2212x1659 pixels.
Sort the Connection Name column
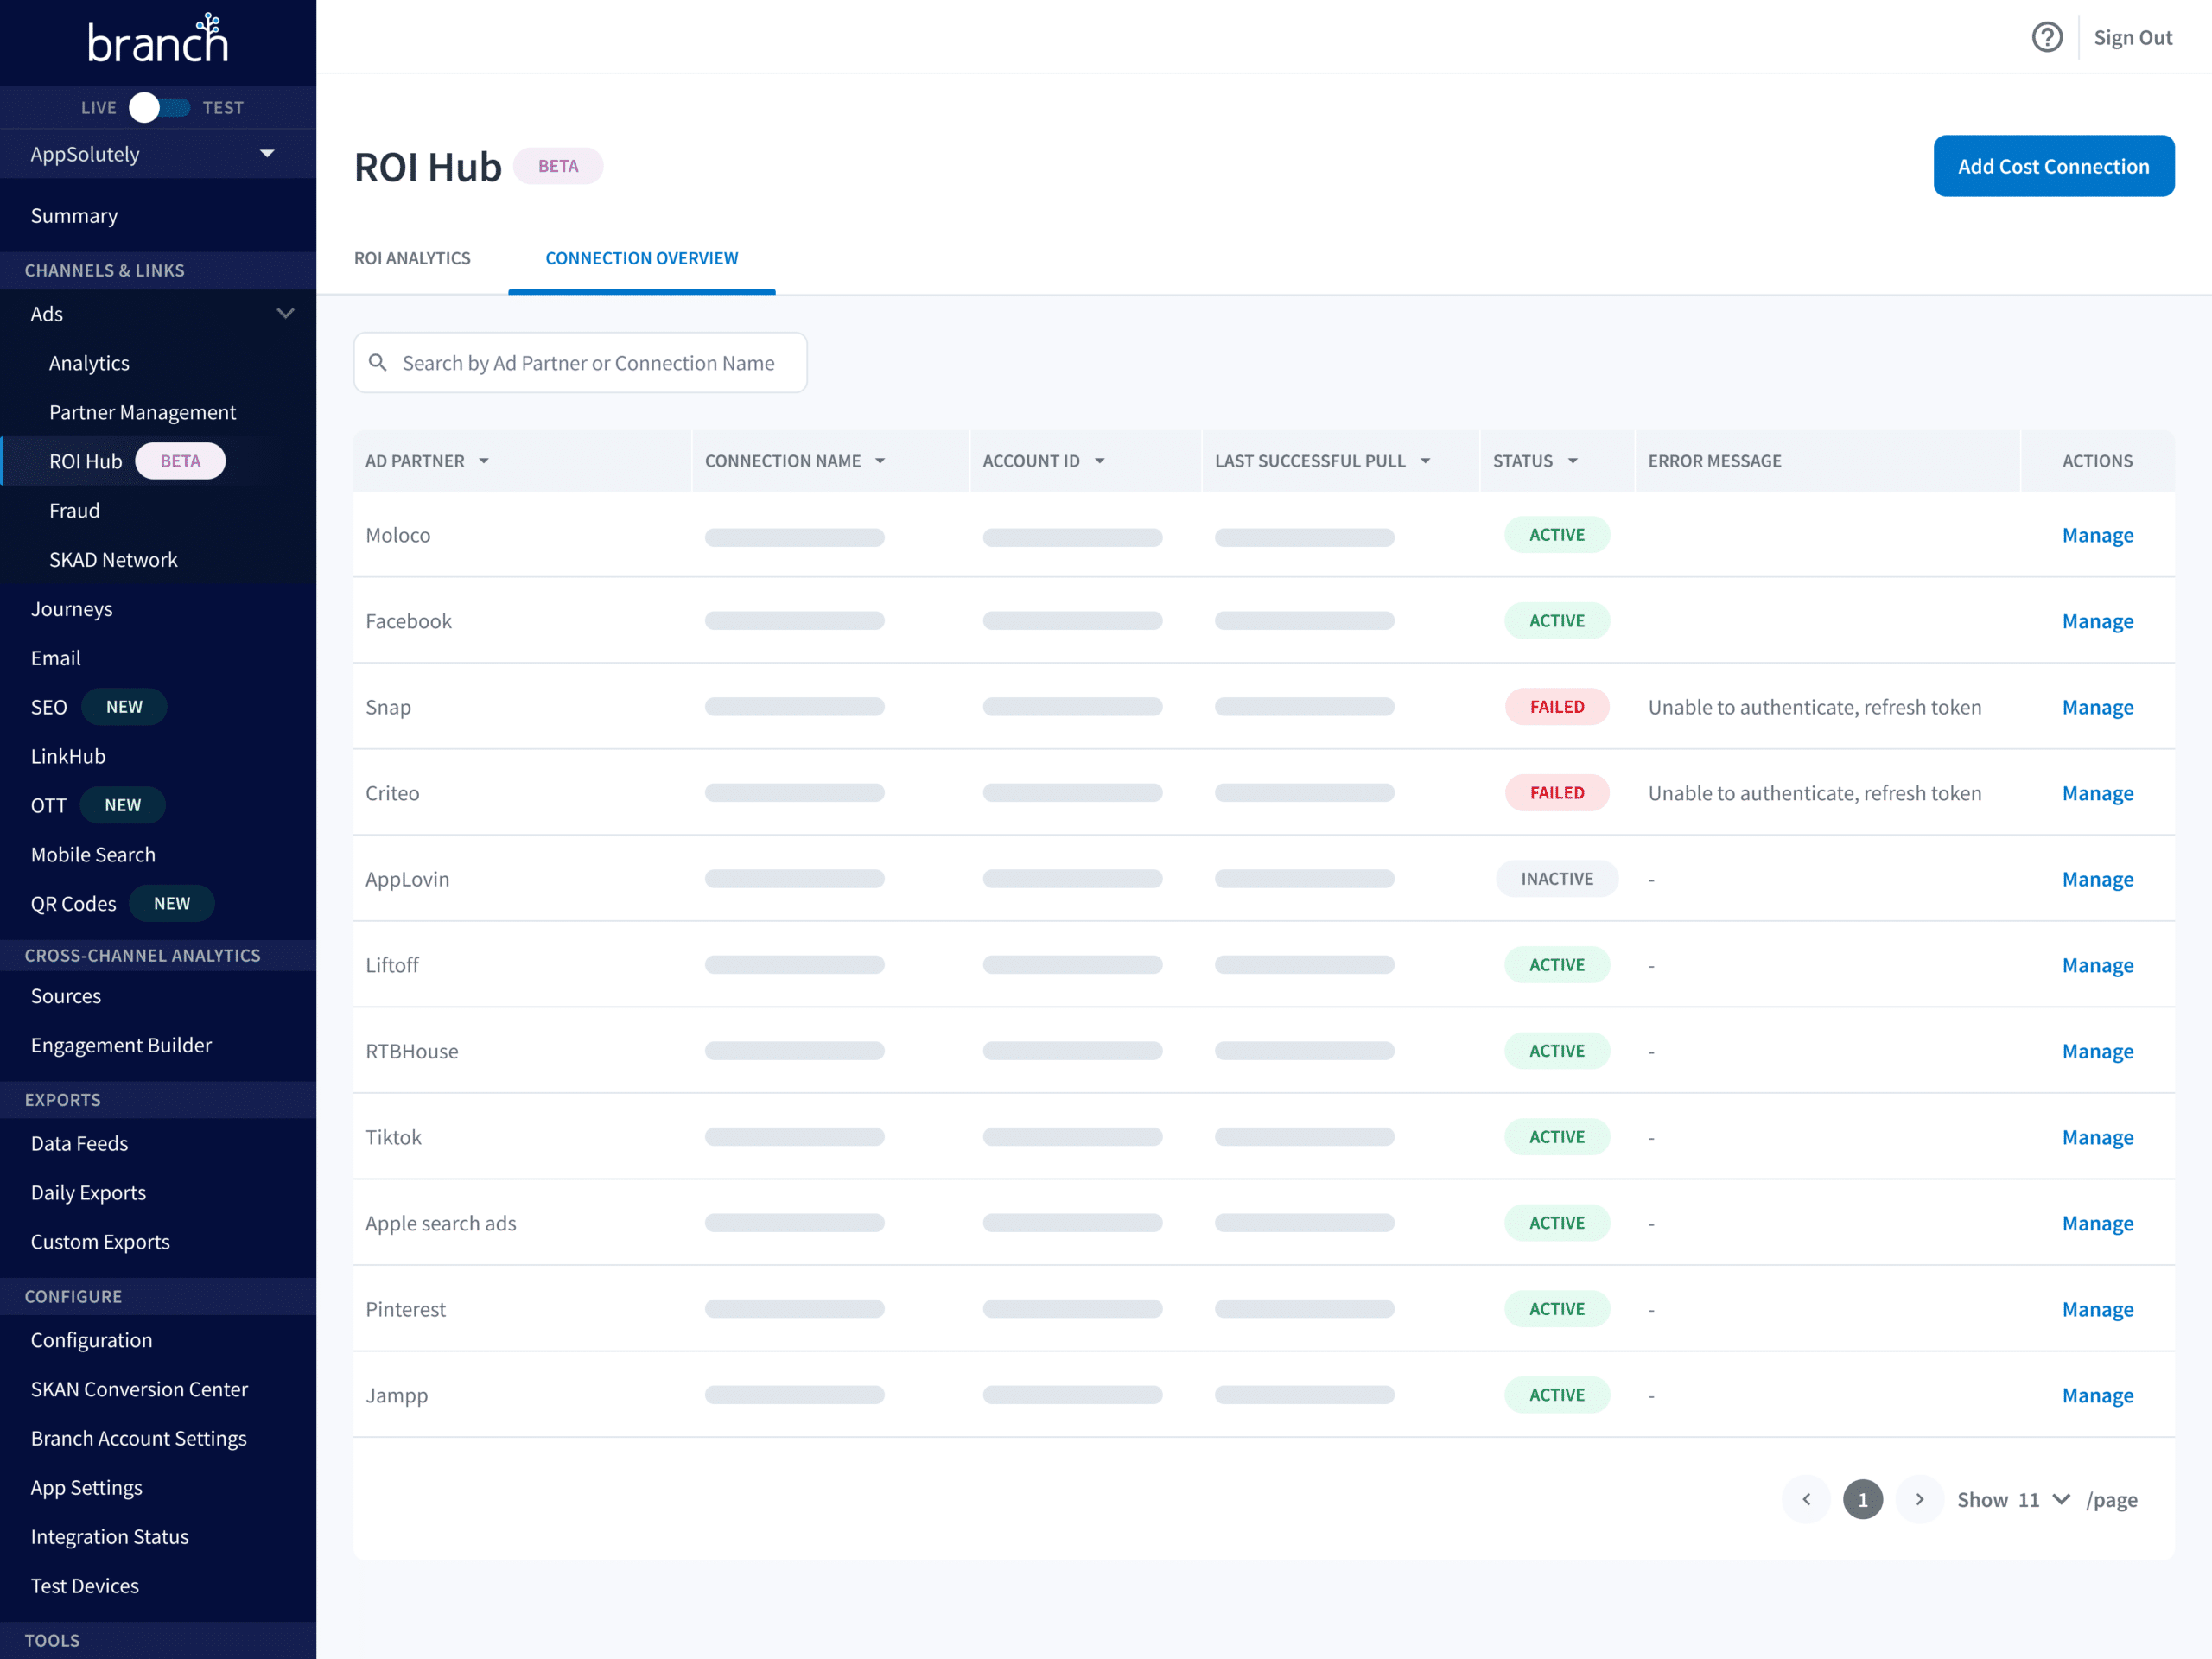[880, 461]
